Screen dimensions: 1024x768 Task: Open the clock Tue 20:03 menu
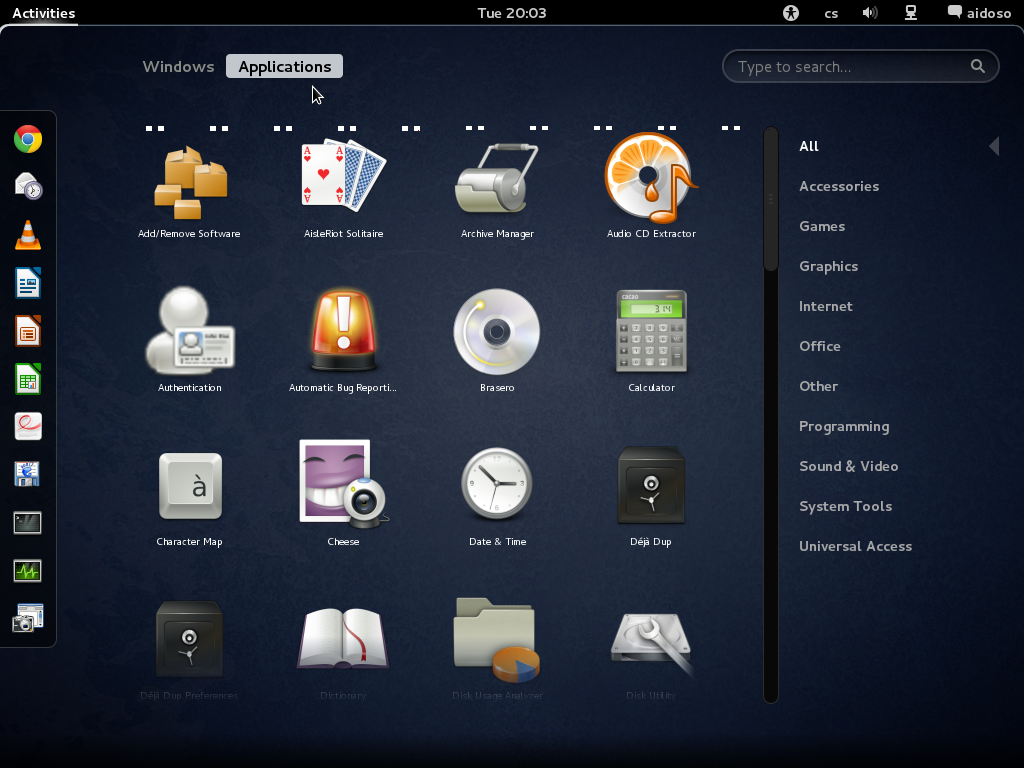click(511, 13)
